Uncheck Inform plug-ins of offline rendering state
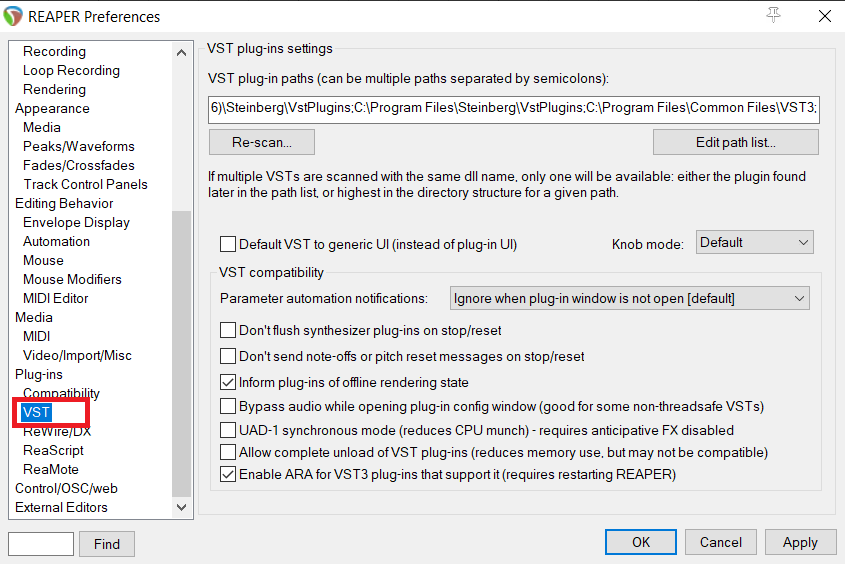The image size is (845, 564). tap(228, 382)
